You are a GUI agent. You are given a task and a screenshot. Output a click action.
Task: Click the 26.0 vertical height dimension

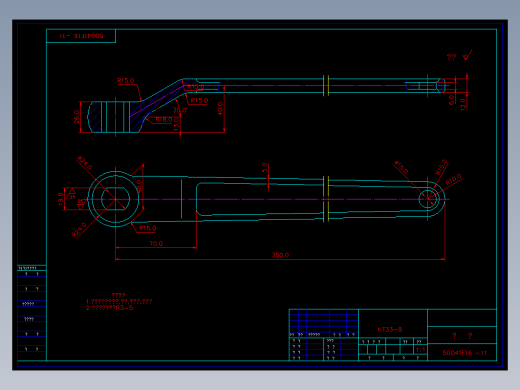coord(77,117)
